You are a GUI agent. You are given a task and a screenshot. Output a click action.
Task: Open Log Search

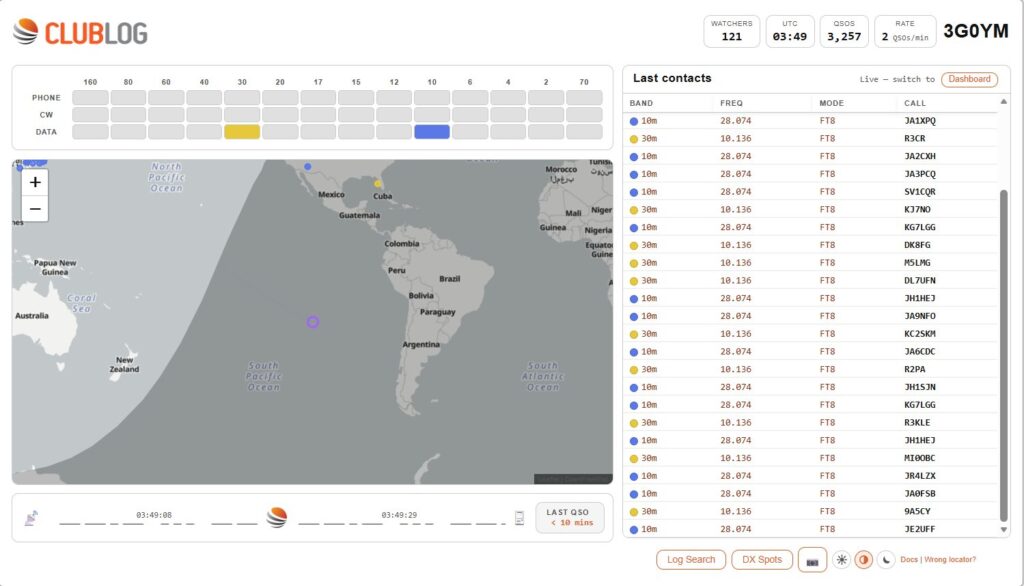(x=691, y=560)
